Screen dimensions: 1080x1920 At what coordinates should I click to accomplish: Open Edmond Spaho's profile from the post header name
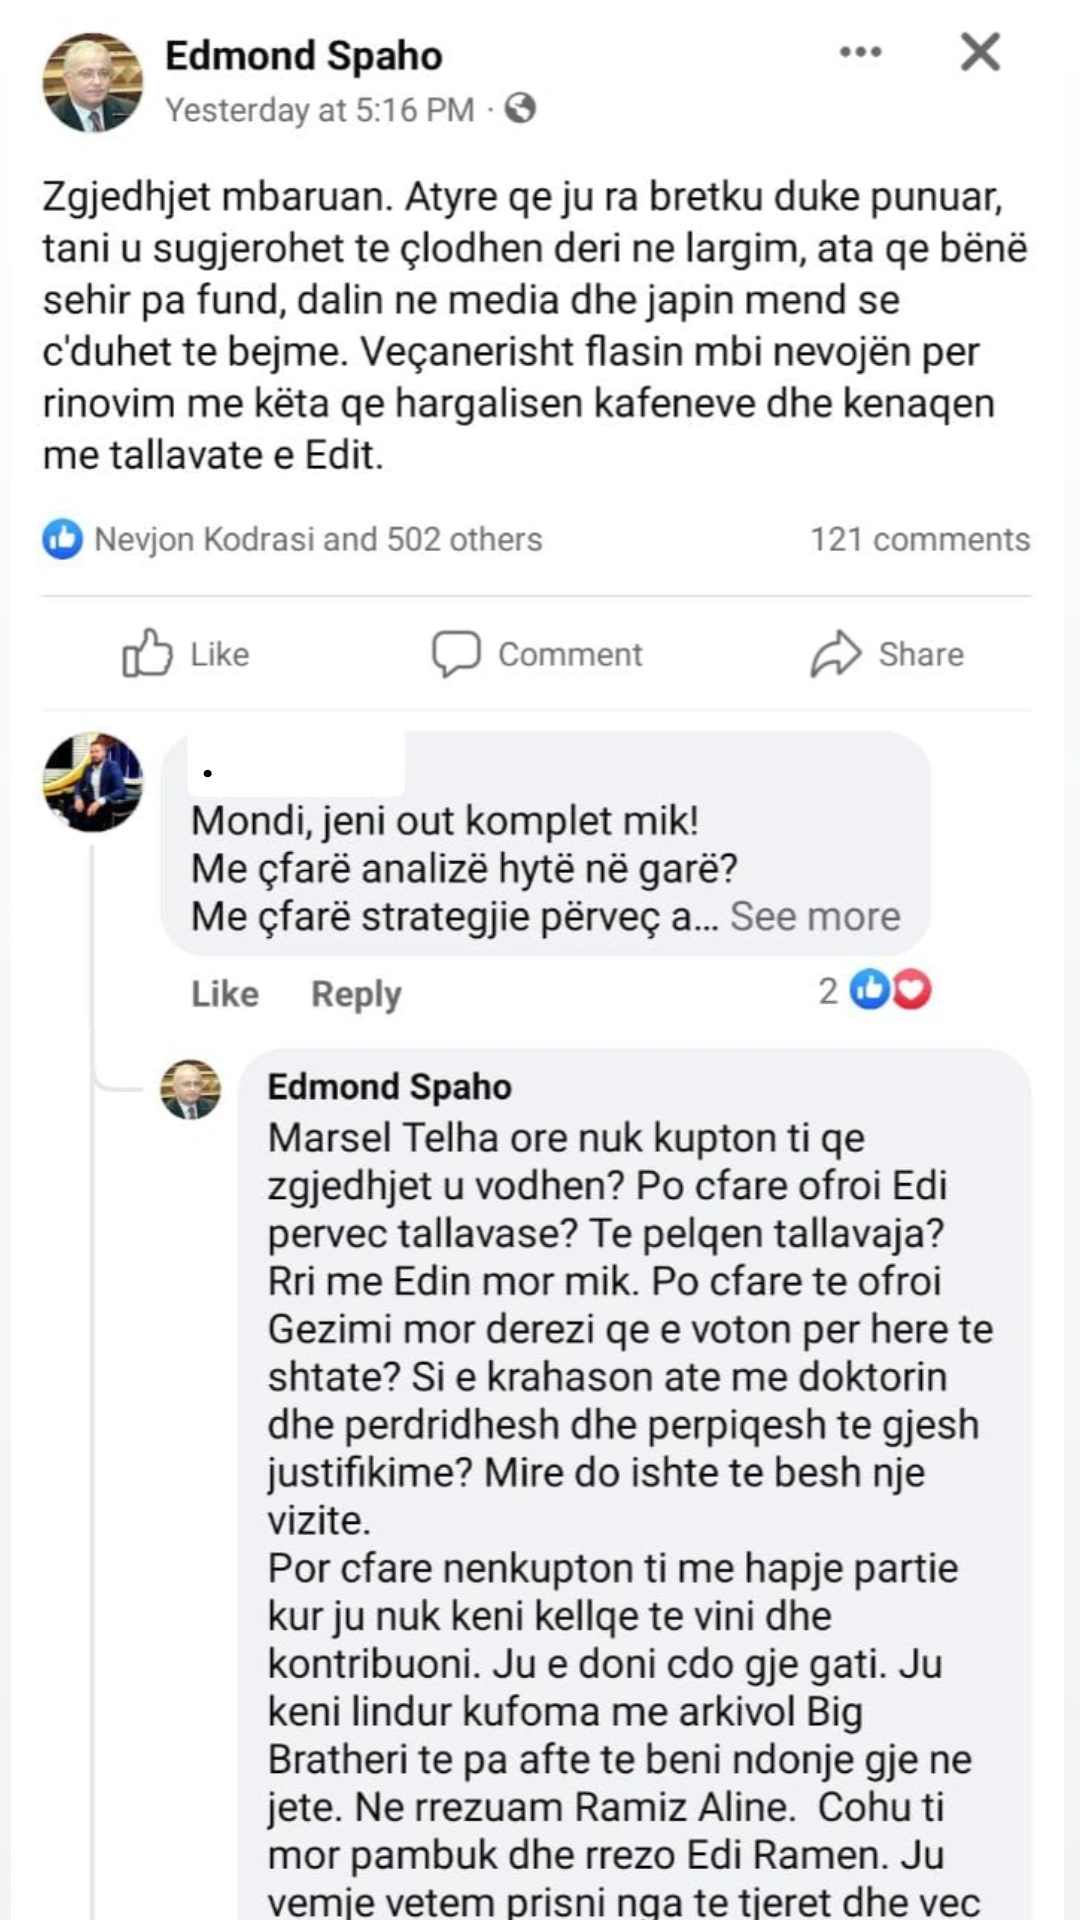[x=303, y=56]
